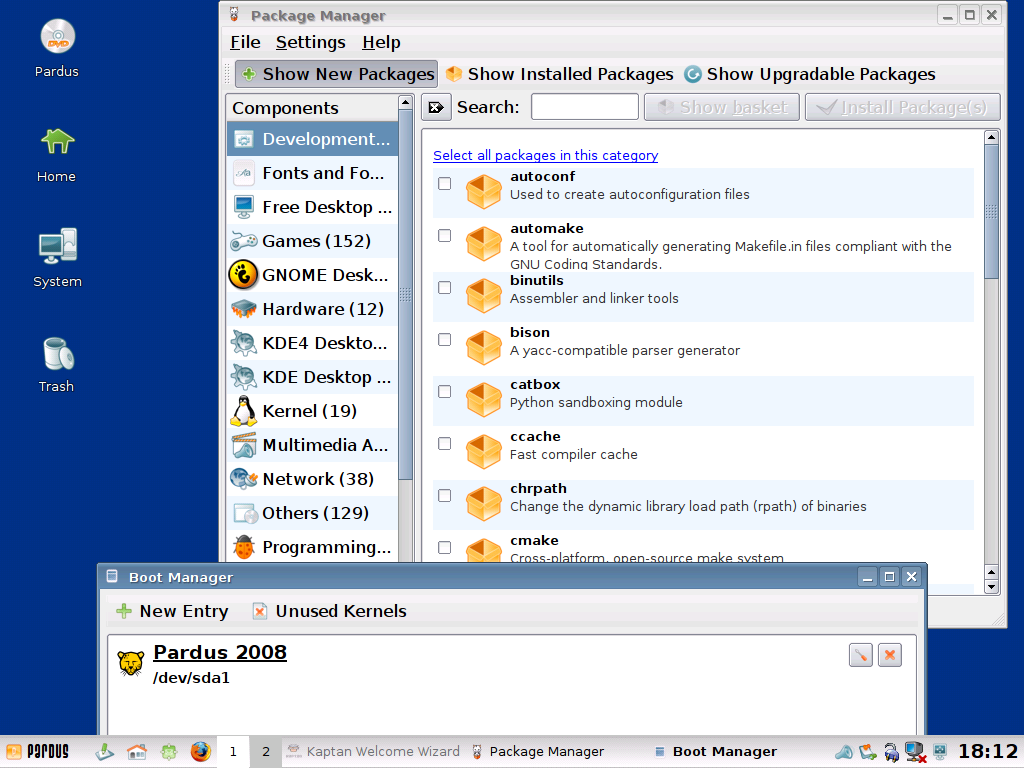Delete the Pardus 2008 boot entry
The image size is (1024, 768).
tap(889, 655)
